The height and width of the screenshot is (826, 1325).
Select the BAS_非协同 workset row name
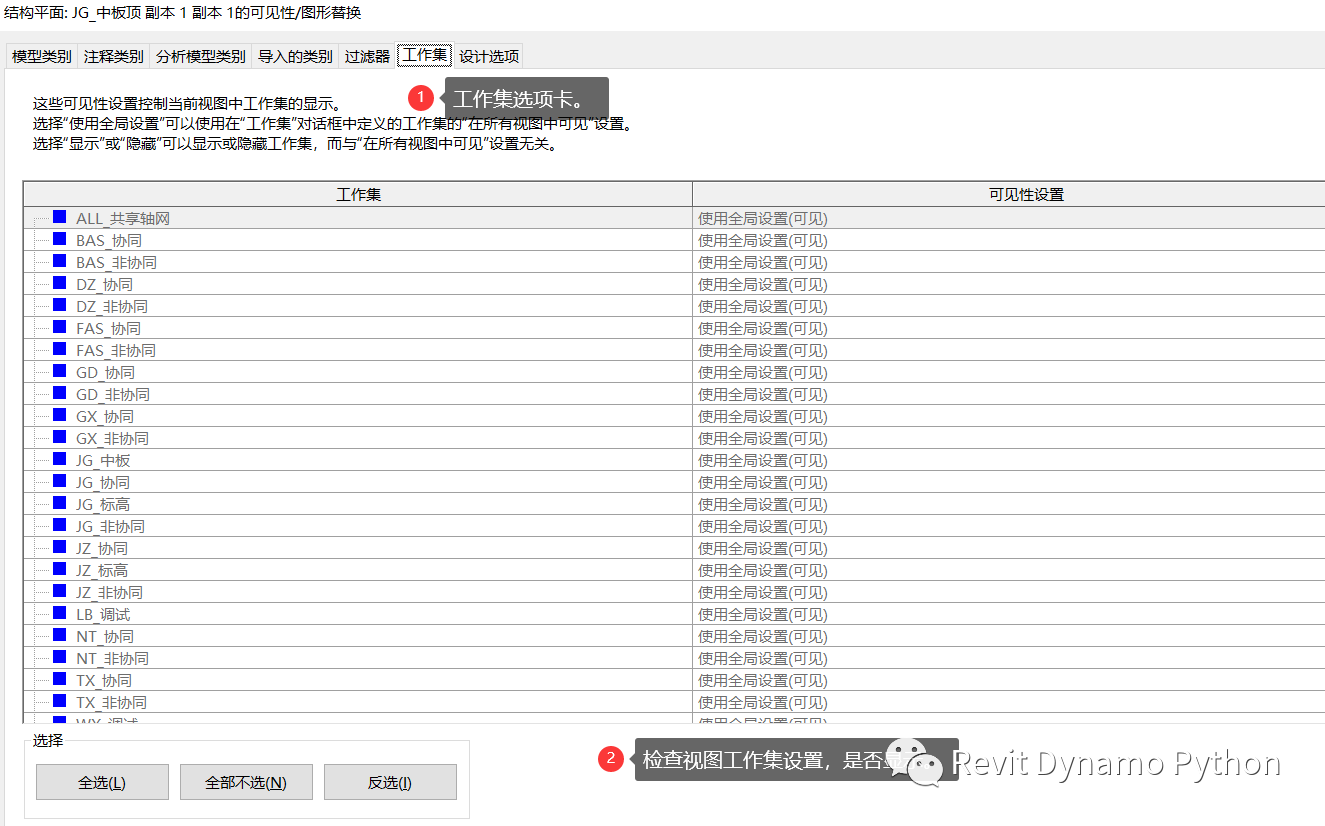[x=116, y=262]
